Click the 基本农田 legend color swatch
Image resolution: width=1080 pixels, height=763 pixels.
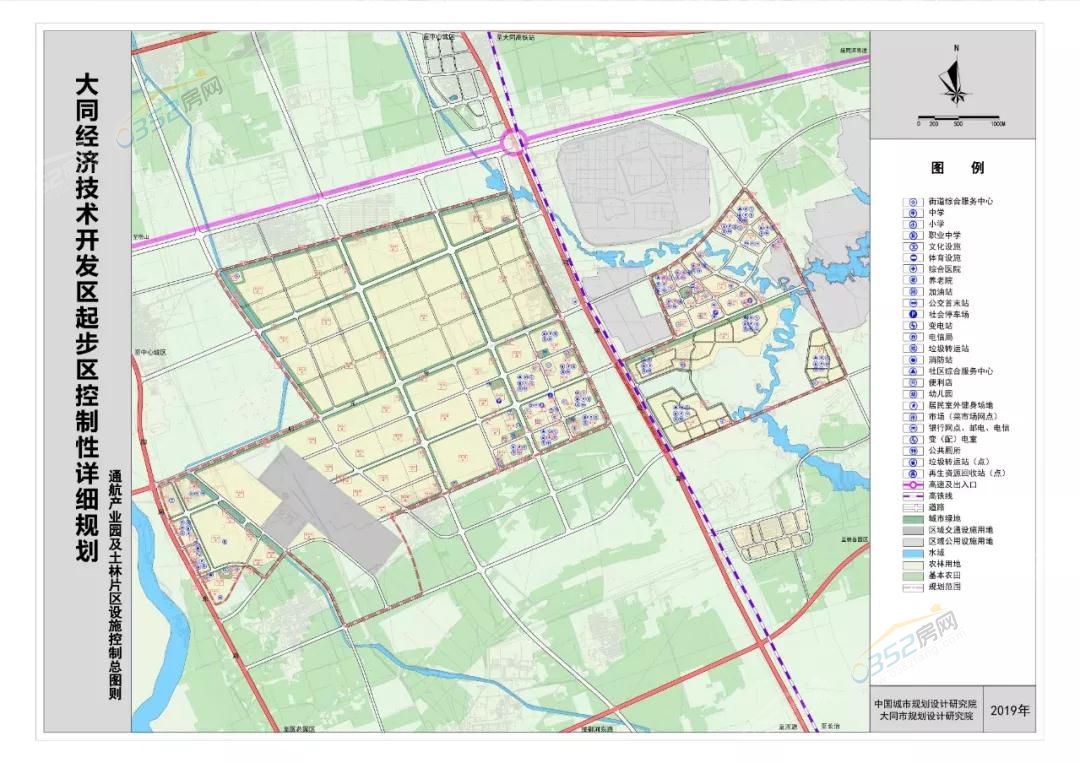pyautogui.click(x=912, y=575)
